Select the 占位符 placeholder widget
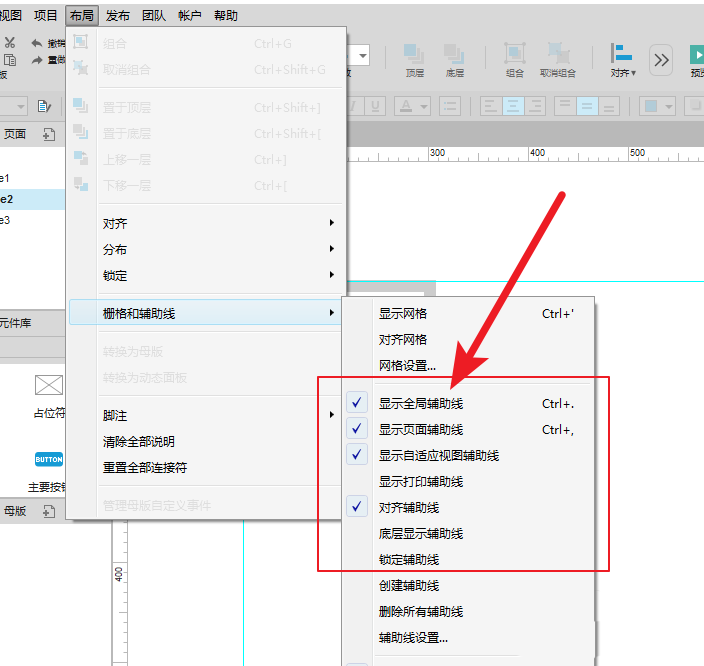Image resolution: width=704 pixels, height=666 pixels. pyautogui.click(x=48, y=385)
